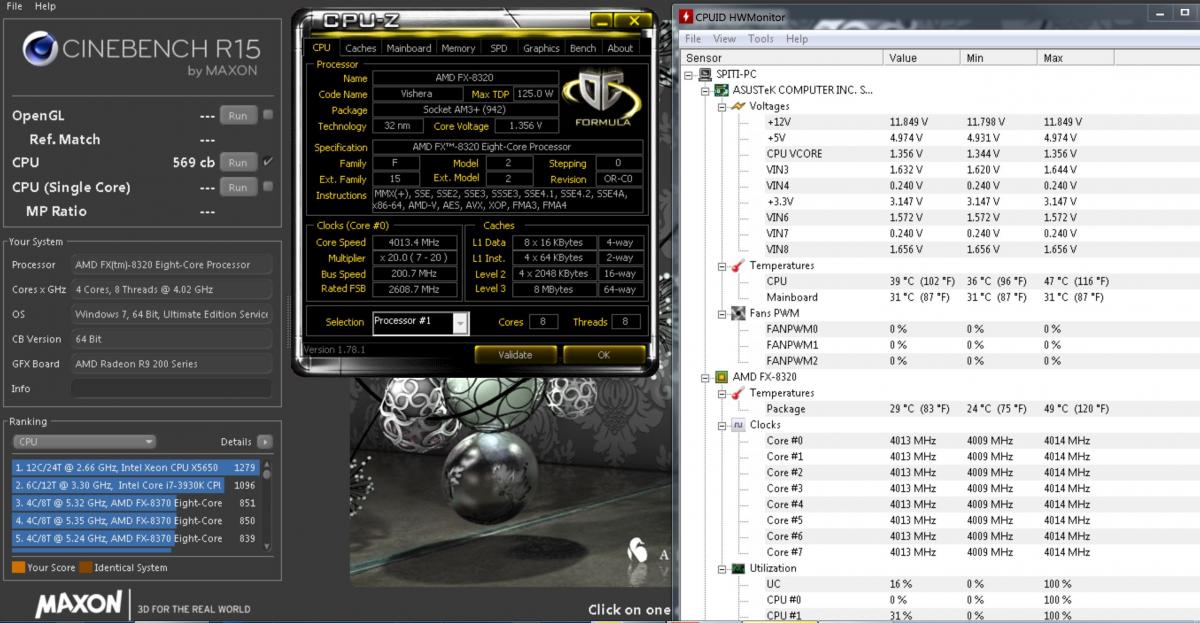Switch to the Memory tab in CPU-Z

pos(458,48)
